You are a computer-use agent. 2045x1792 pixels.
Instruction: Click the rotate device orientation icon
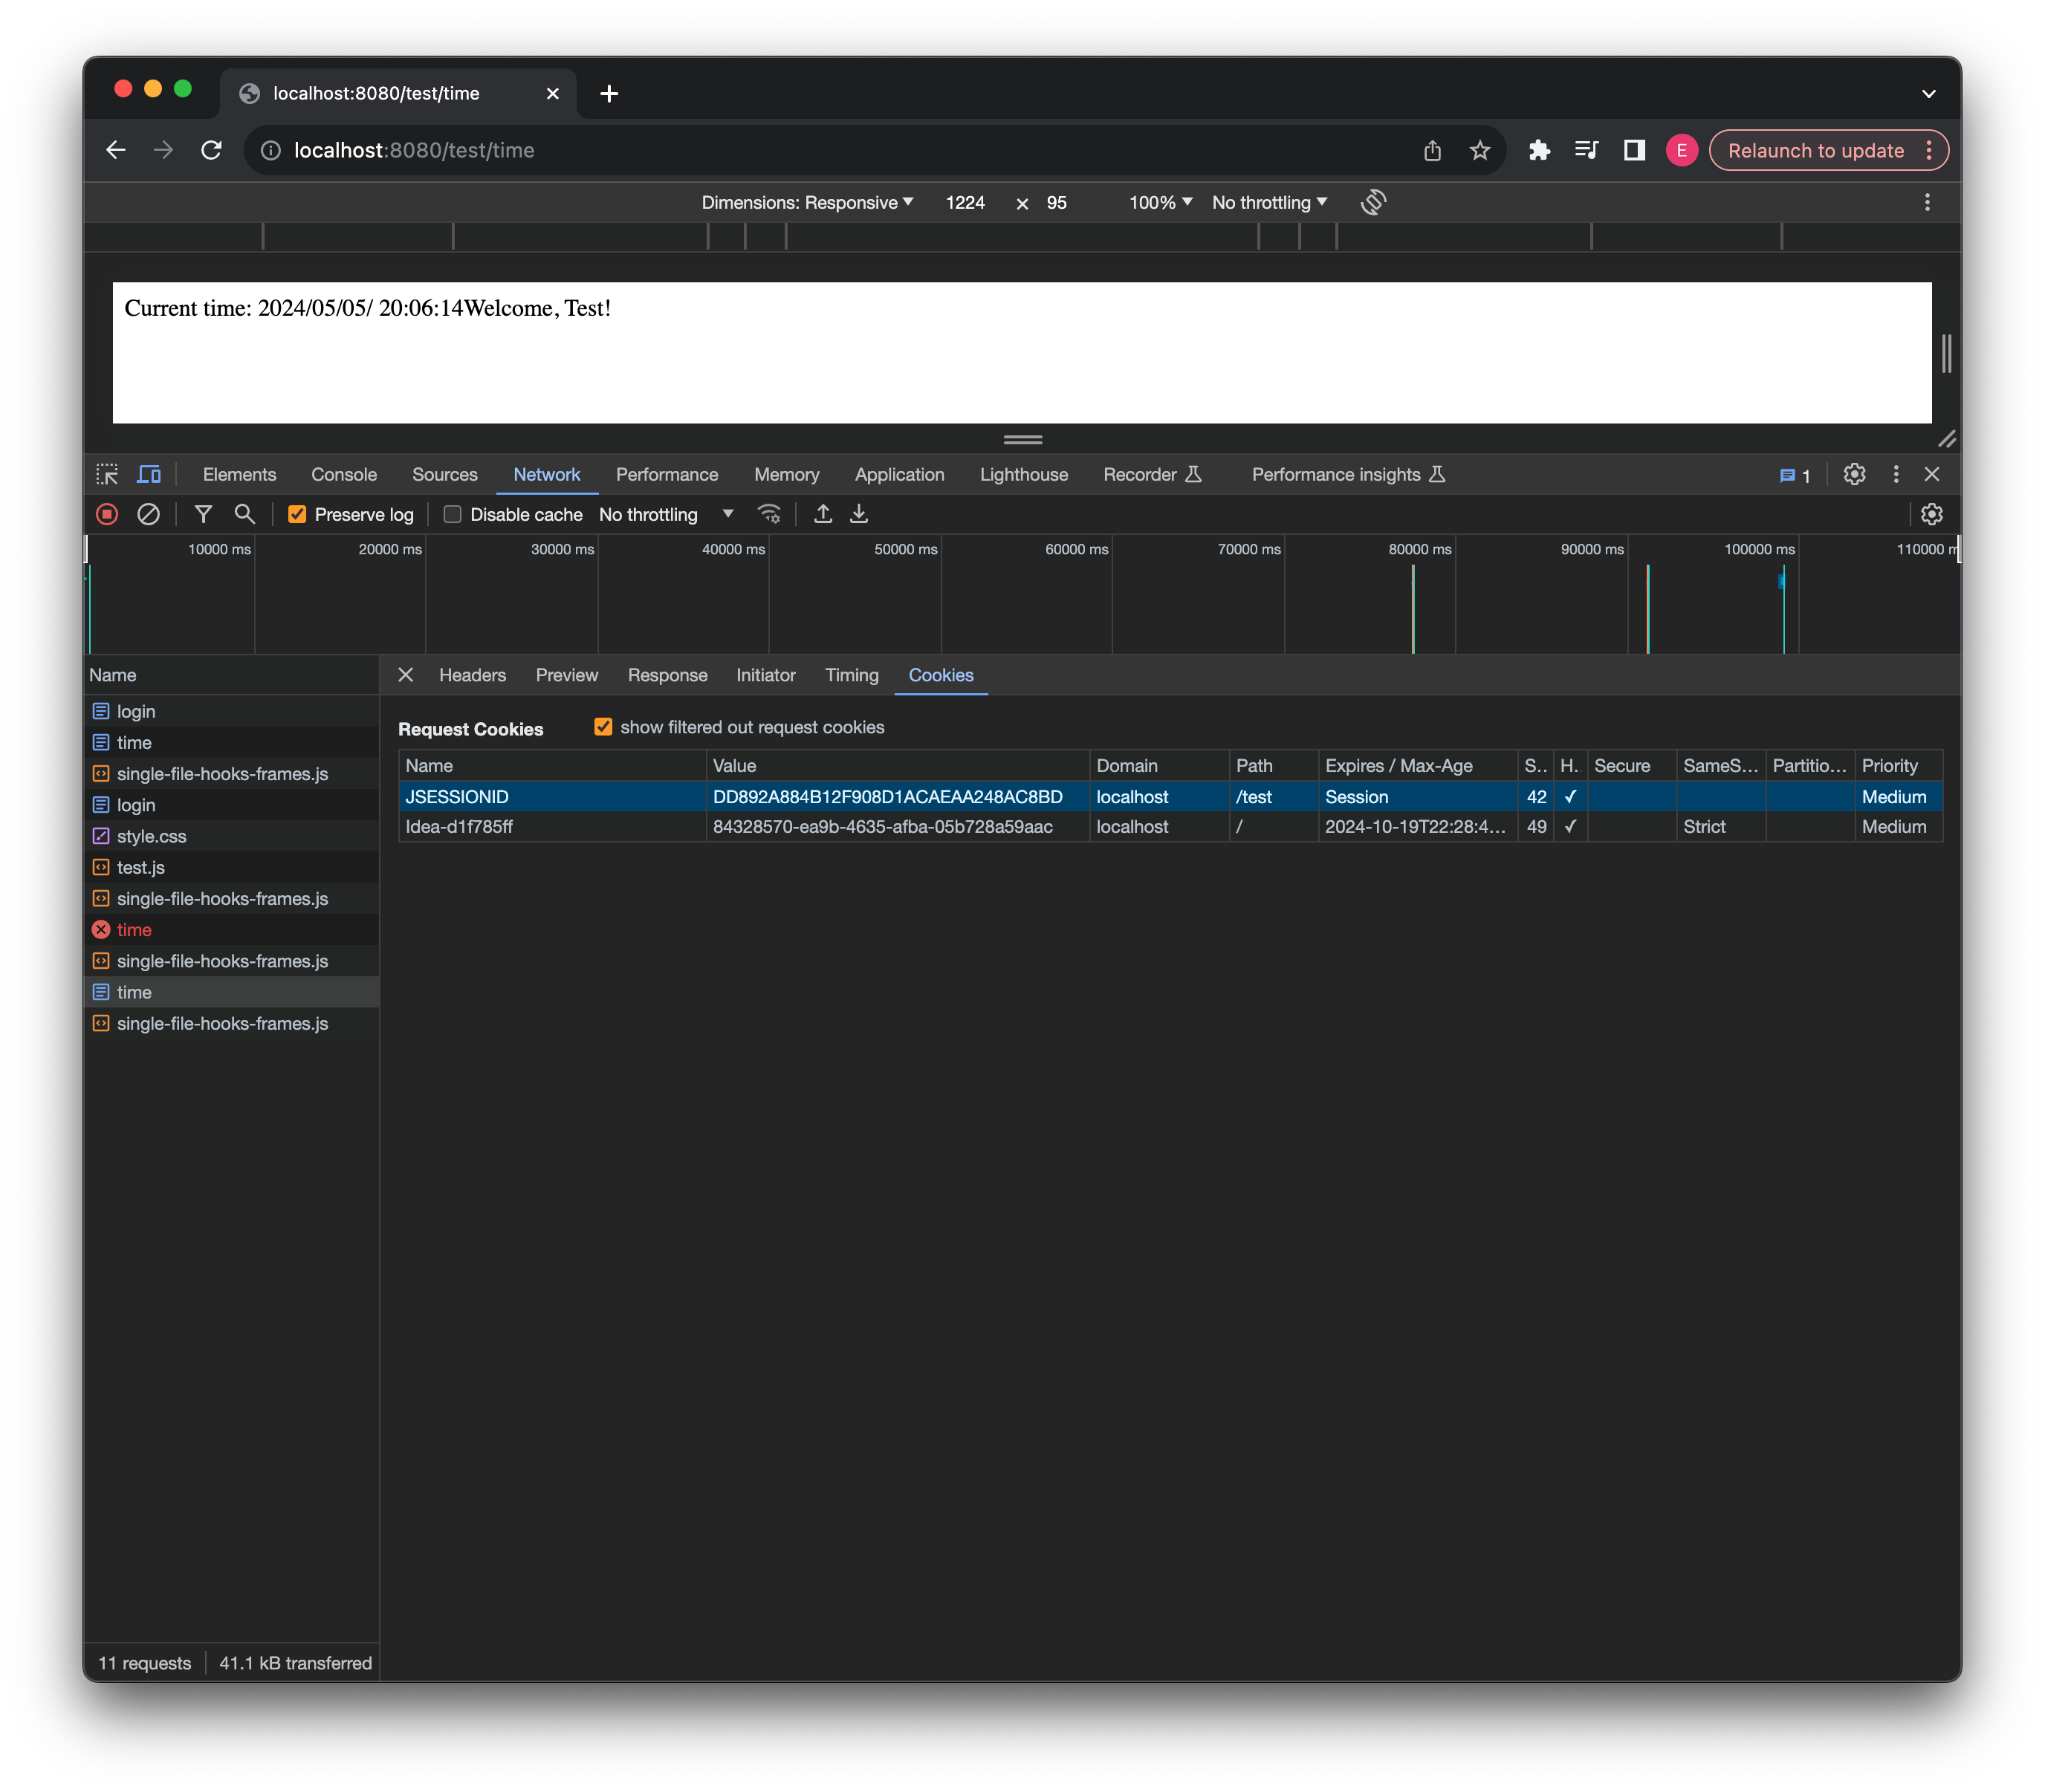[1373, 202]
